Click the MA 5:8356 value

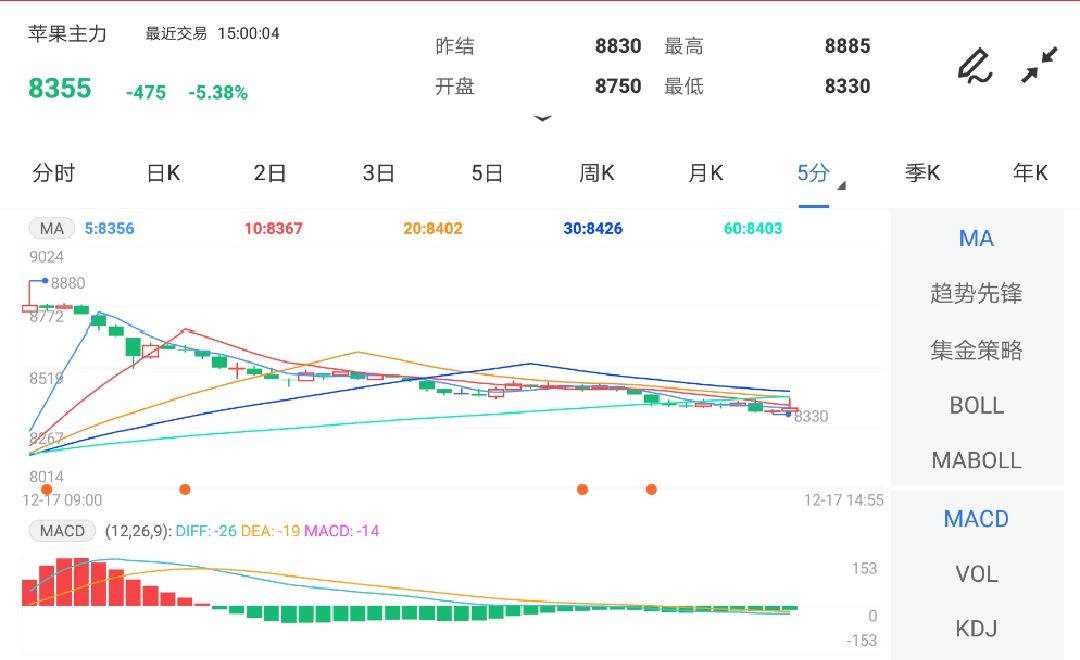[x=110, y=228]
